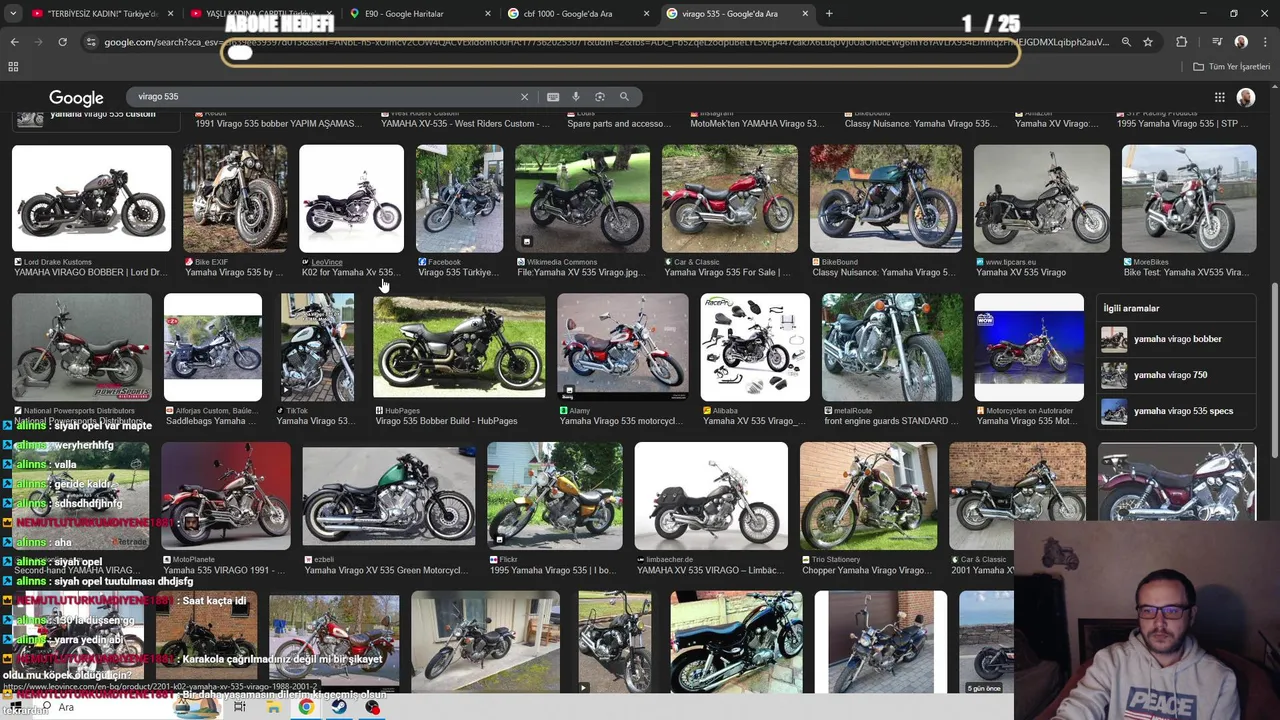Viewport: 1280px width, 720px height.
Task: Open Flickr 1995 Virago 535 image
Action: click(x=555, y=496)
